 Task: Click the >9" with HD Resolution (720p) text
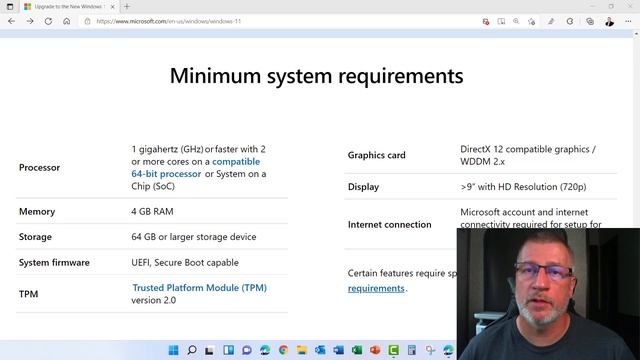point(523,187)
